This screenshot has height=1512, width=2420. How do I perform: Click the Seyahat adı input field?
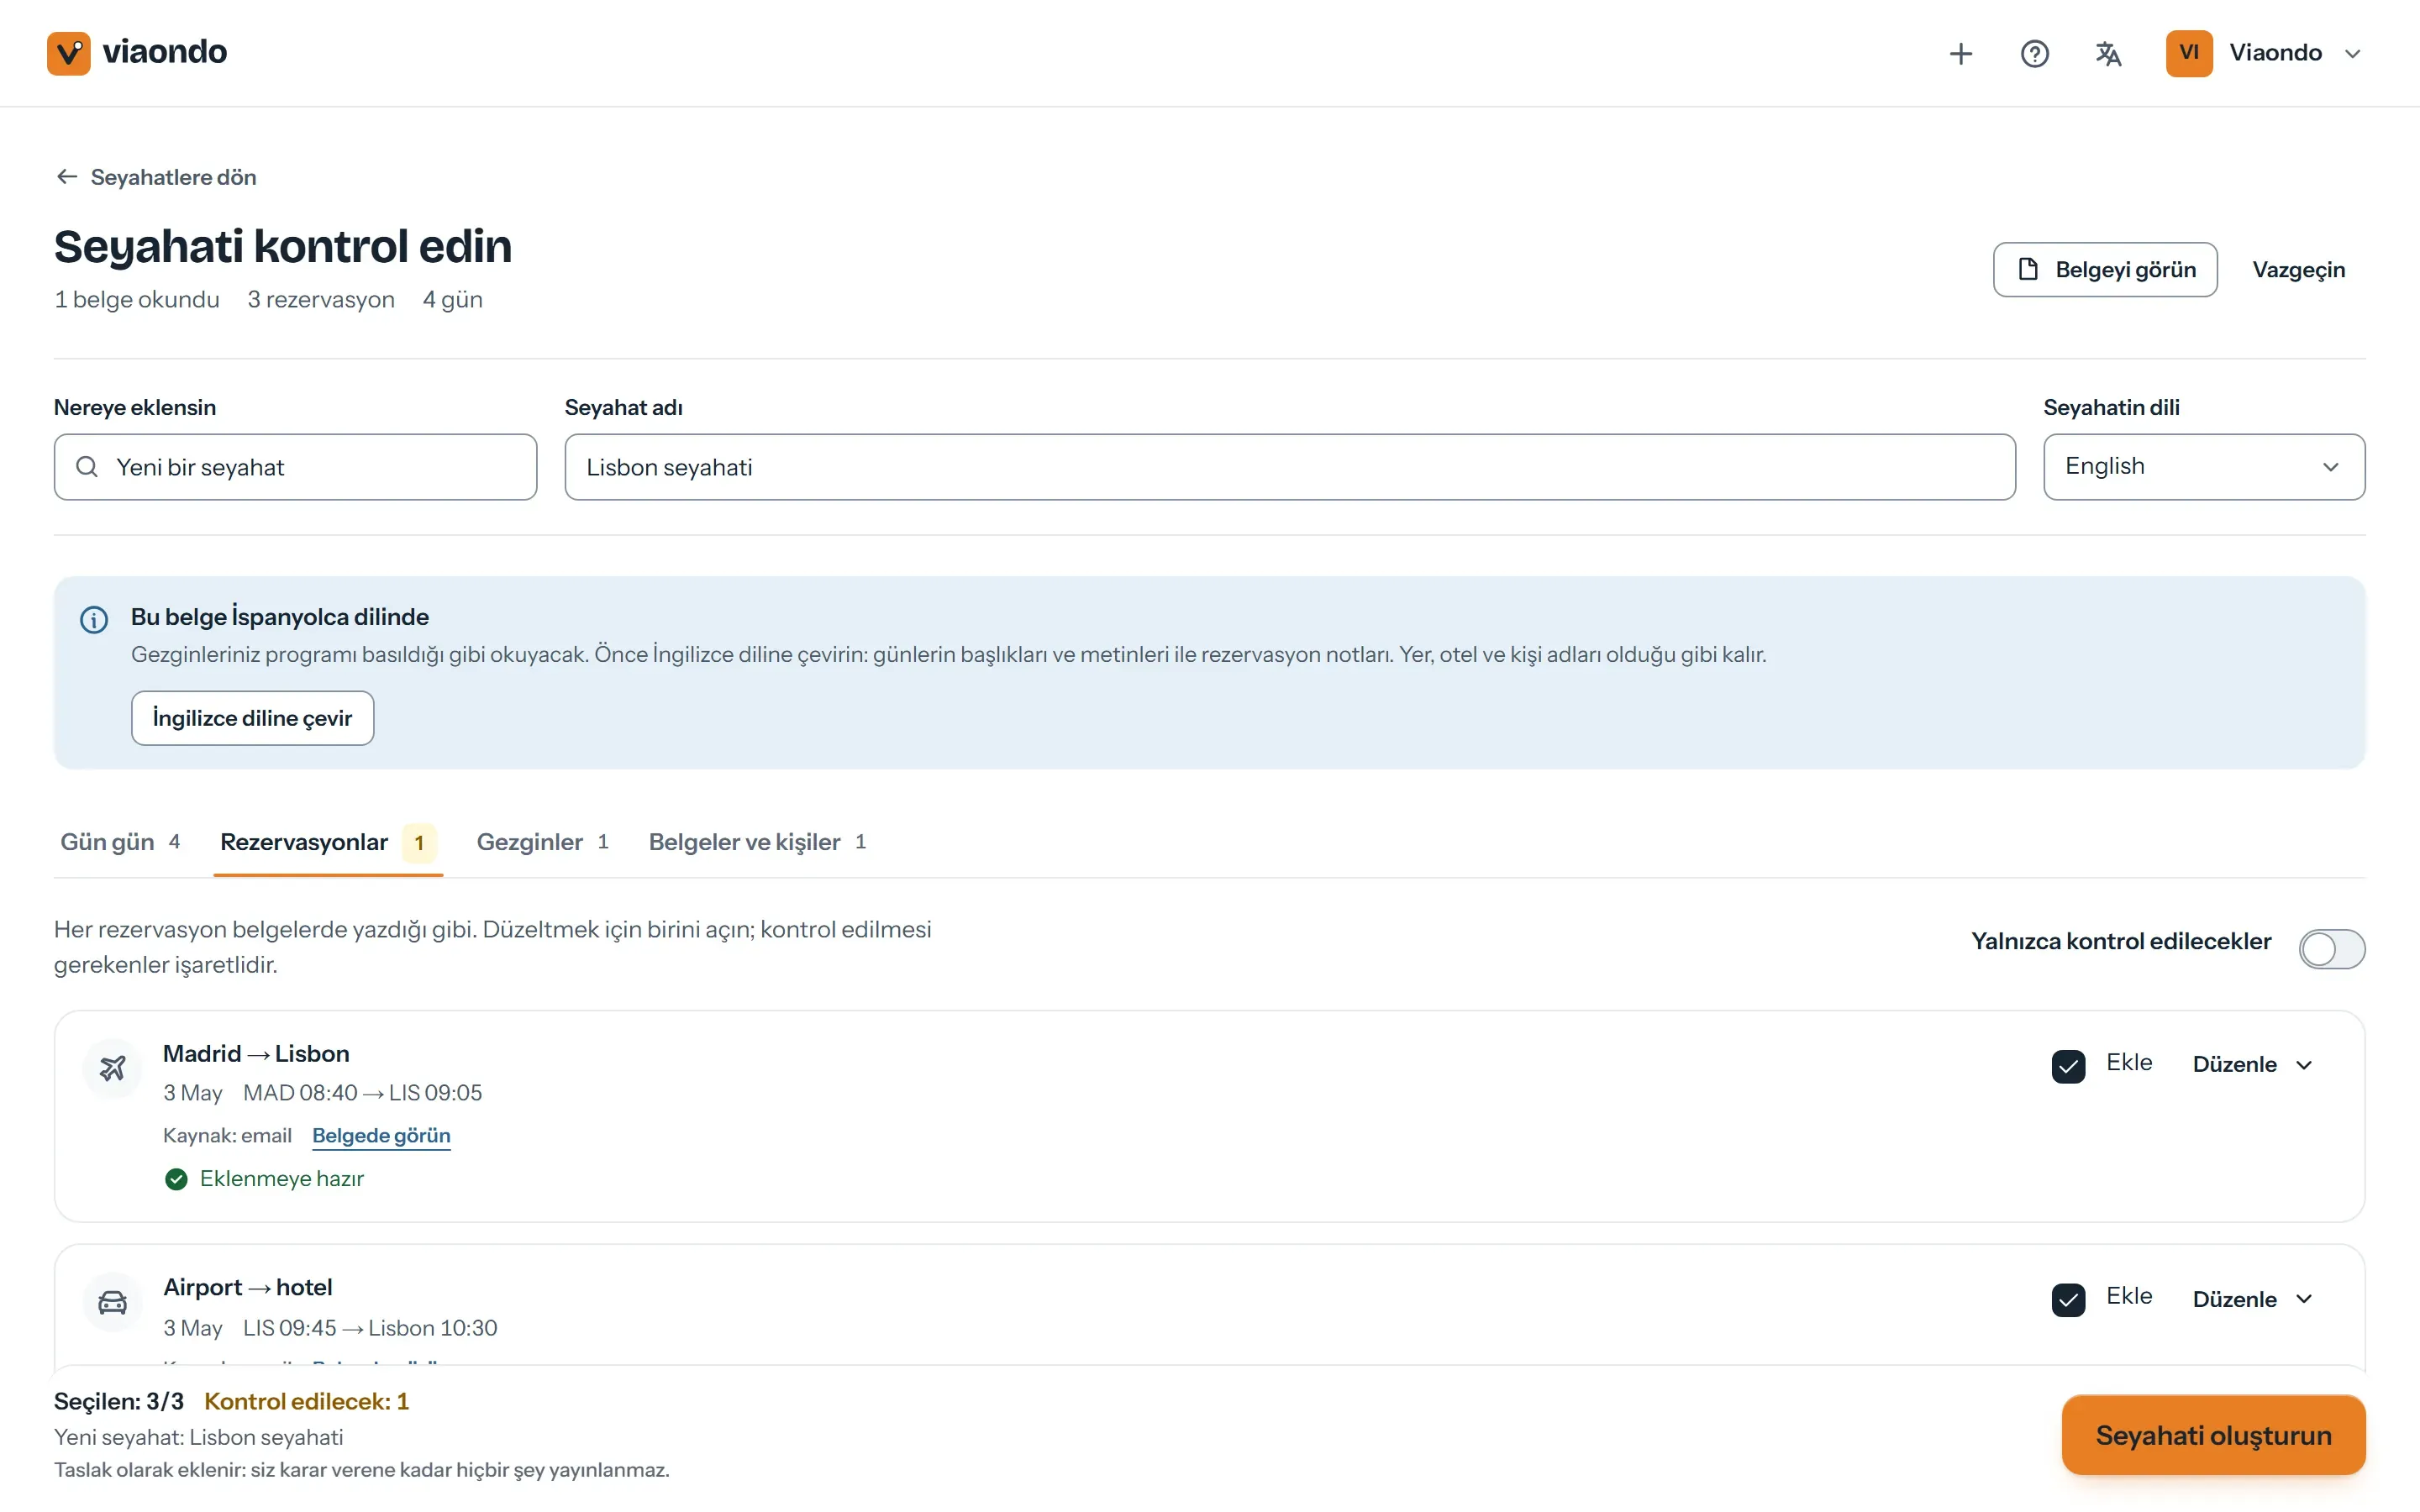pos(1290,467)
